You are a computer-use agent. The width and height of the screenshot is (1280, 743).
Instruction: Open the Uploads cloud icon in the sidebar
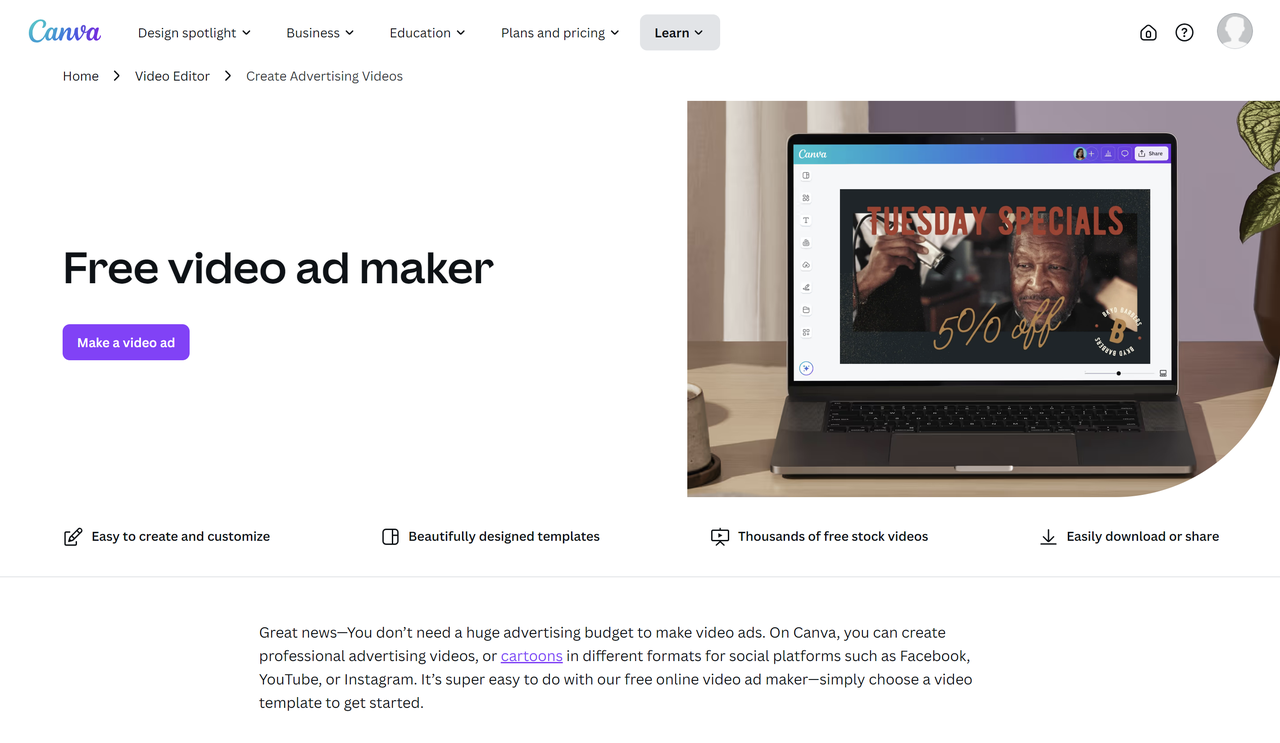pos(805,265)
